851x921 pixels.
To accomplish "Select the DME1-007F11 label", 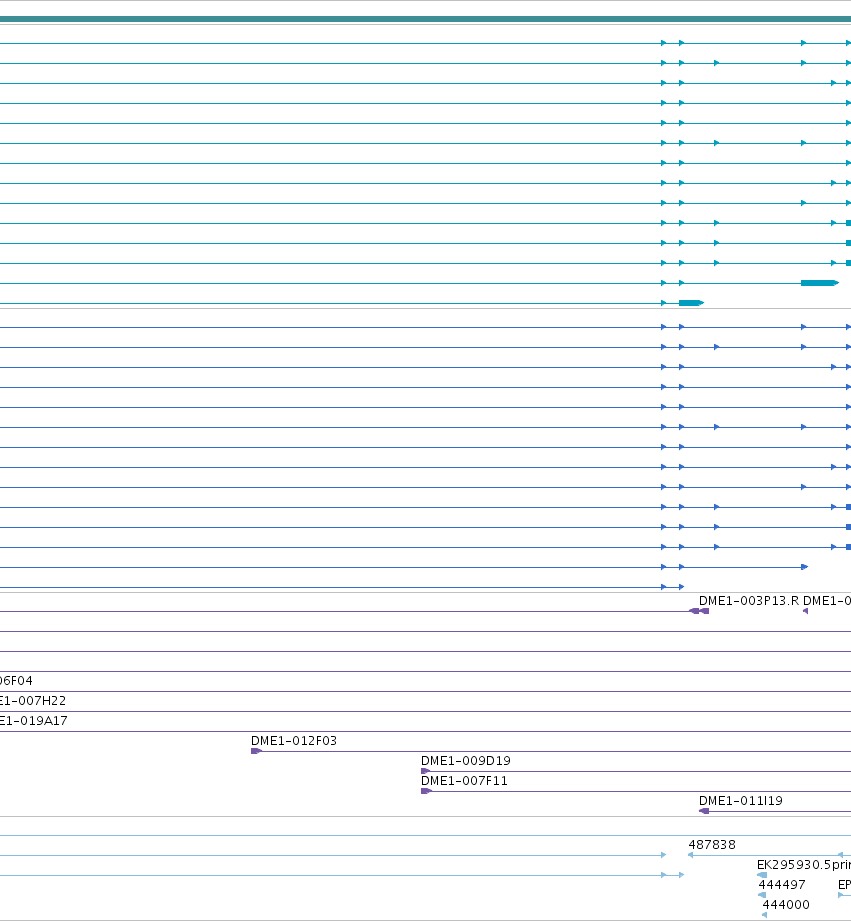I will coord(464,781).
